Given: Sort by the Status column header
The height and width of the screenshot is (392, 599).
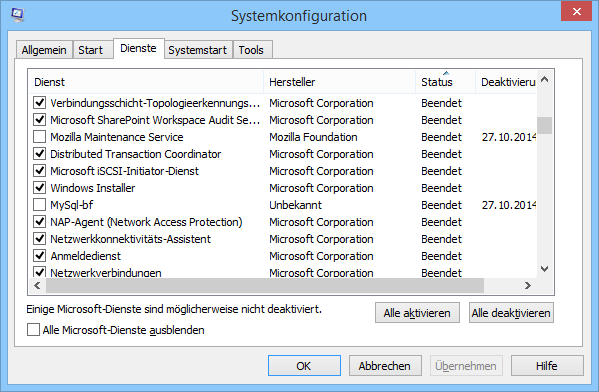Looking at the screenshot, I should (445, 82).
